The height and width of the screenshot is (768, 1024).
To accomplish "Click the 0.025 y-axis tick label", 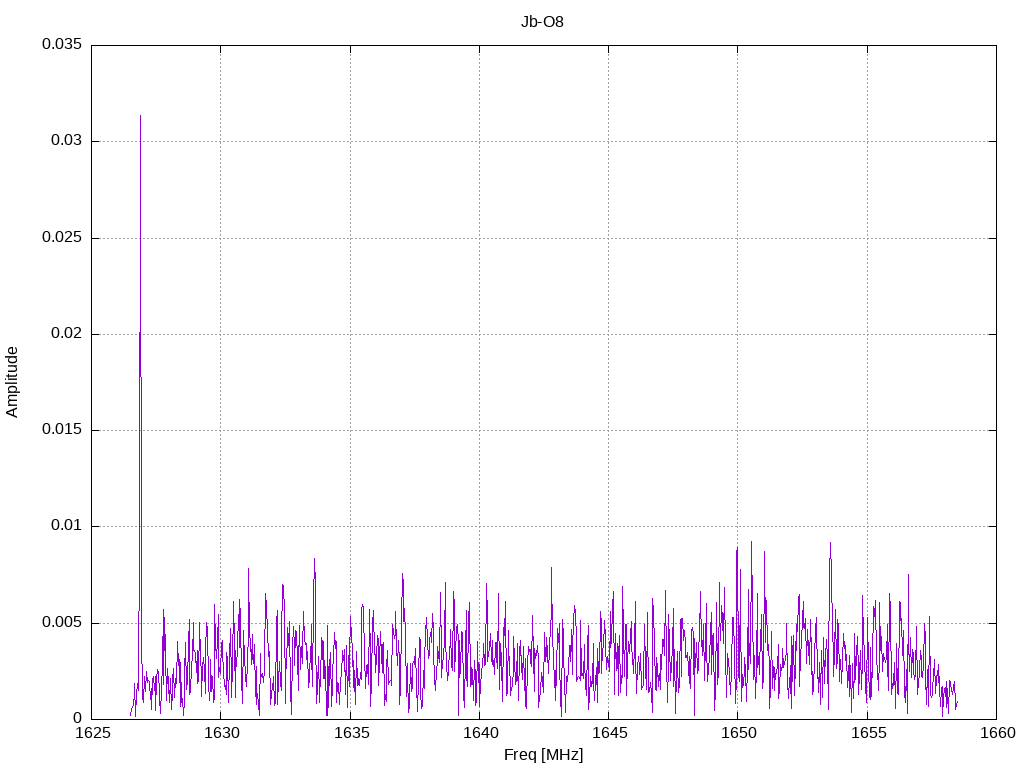I will (x=61, y=238).
